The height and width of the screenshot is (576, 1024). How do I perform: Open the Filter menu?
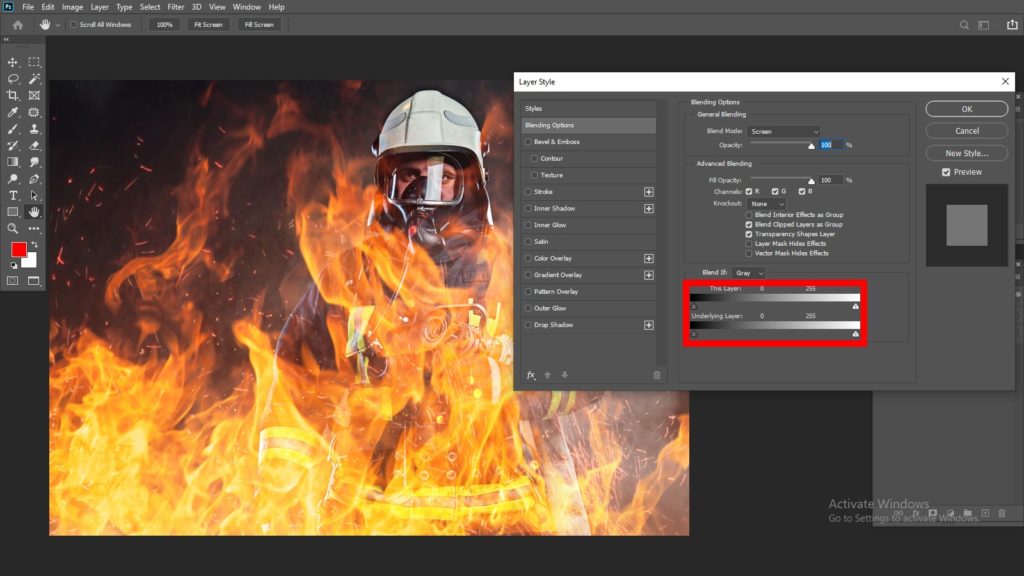pos(176,7)
